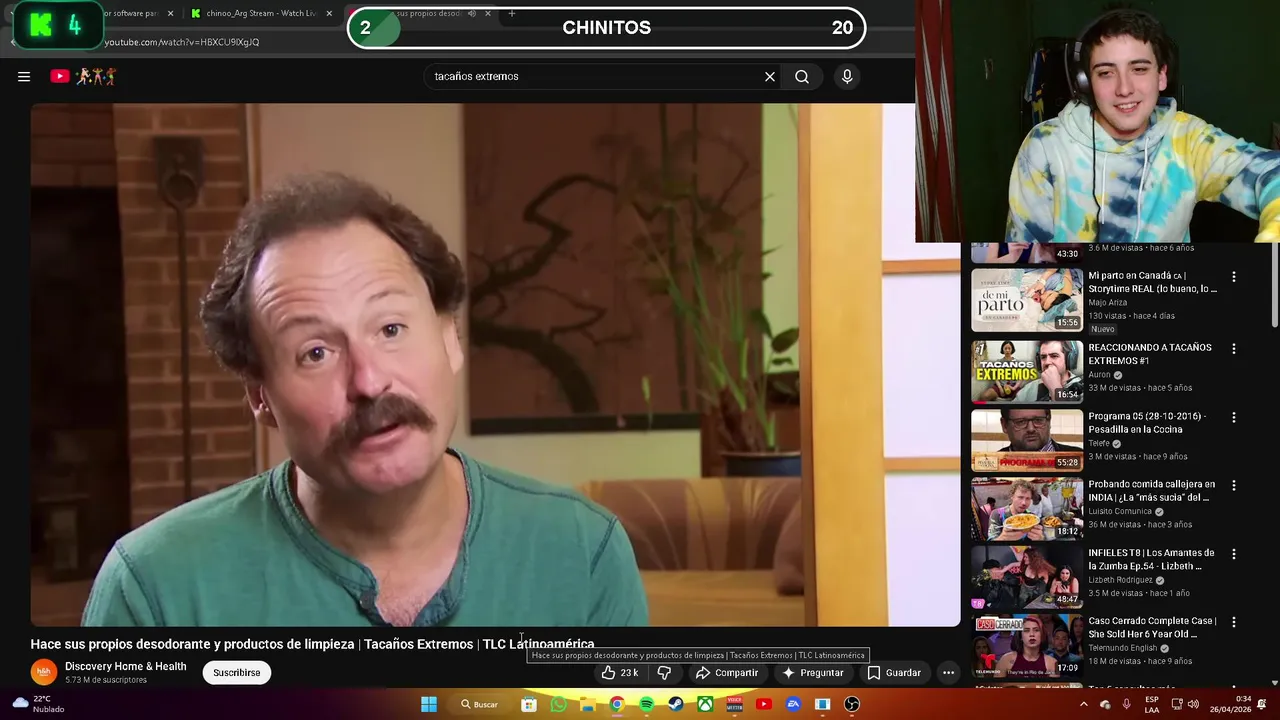
Task: Click channel name Lizbeth Rodriguez
Action: [x=1120, y=580]
